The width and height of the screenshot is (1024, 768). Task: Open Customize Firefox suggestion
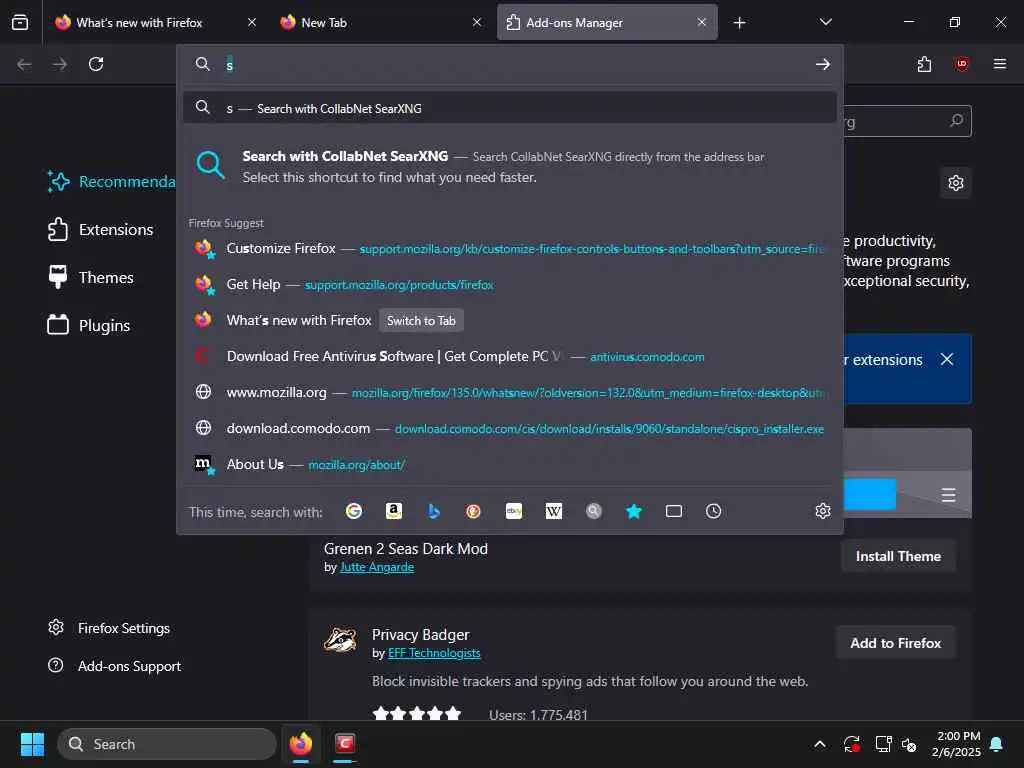tap(510, 249)
